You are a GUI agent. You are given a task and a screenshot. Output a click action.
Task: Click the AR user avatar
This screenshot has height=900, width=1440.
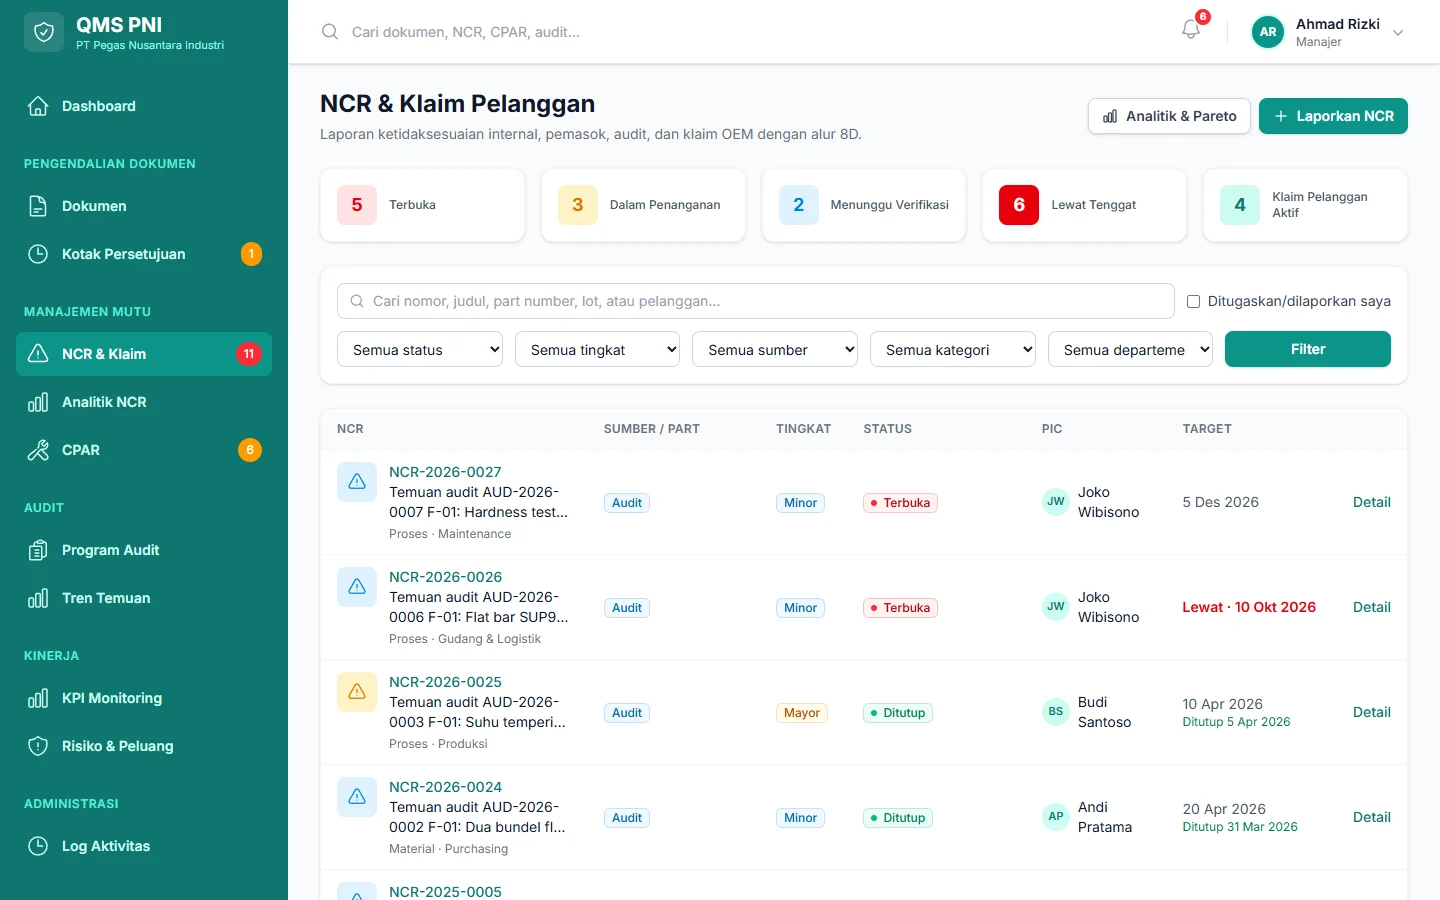click(x=1268, y=32)
